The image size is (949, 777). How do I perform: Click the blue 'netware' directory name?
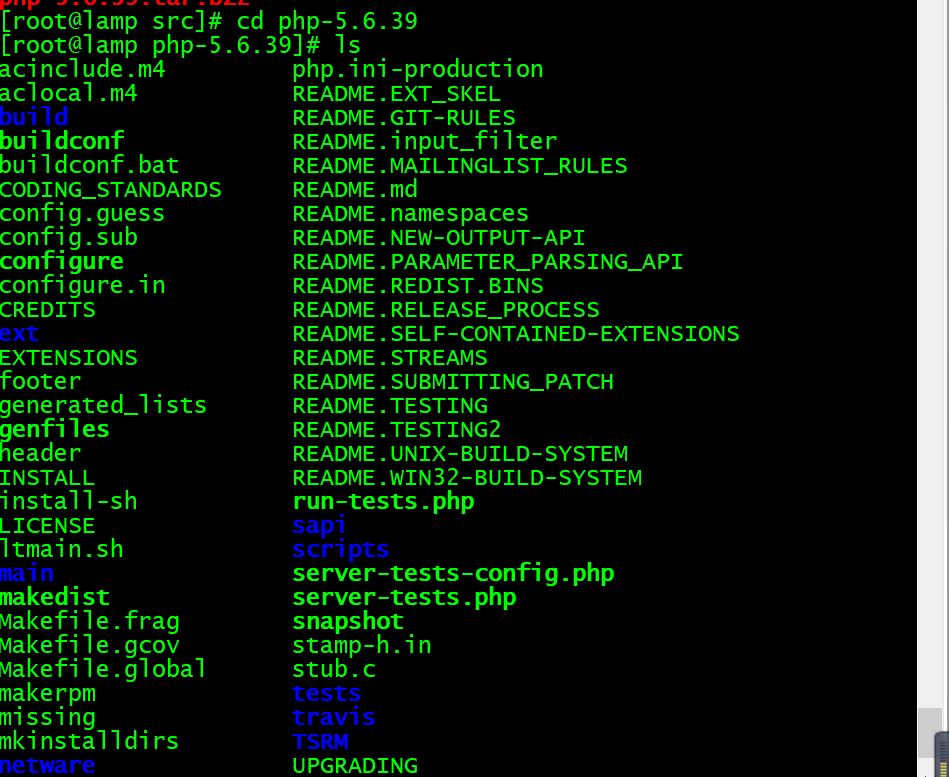[48, 766]
